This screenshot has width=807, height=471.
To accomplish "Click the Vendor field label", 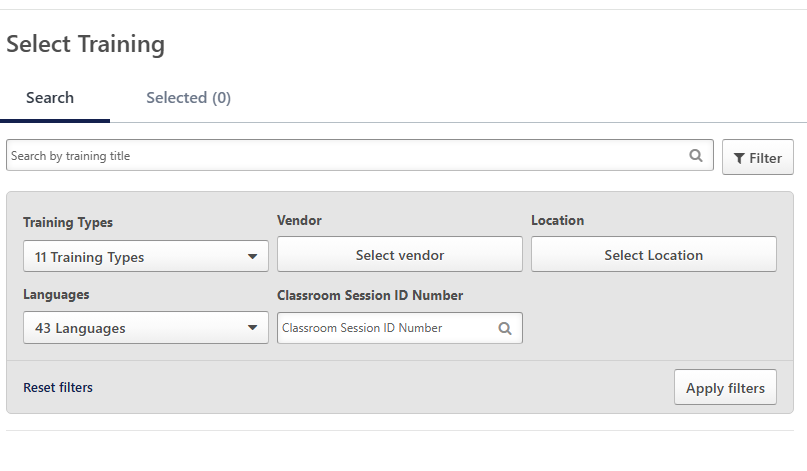I will click(x=299, y=220).
